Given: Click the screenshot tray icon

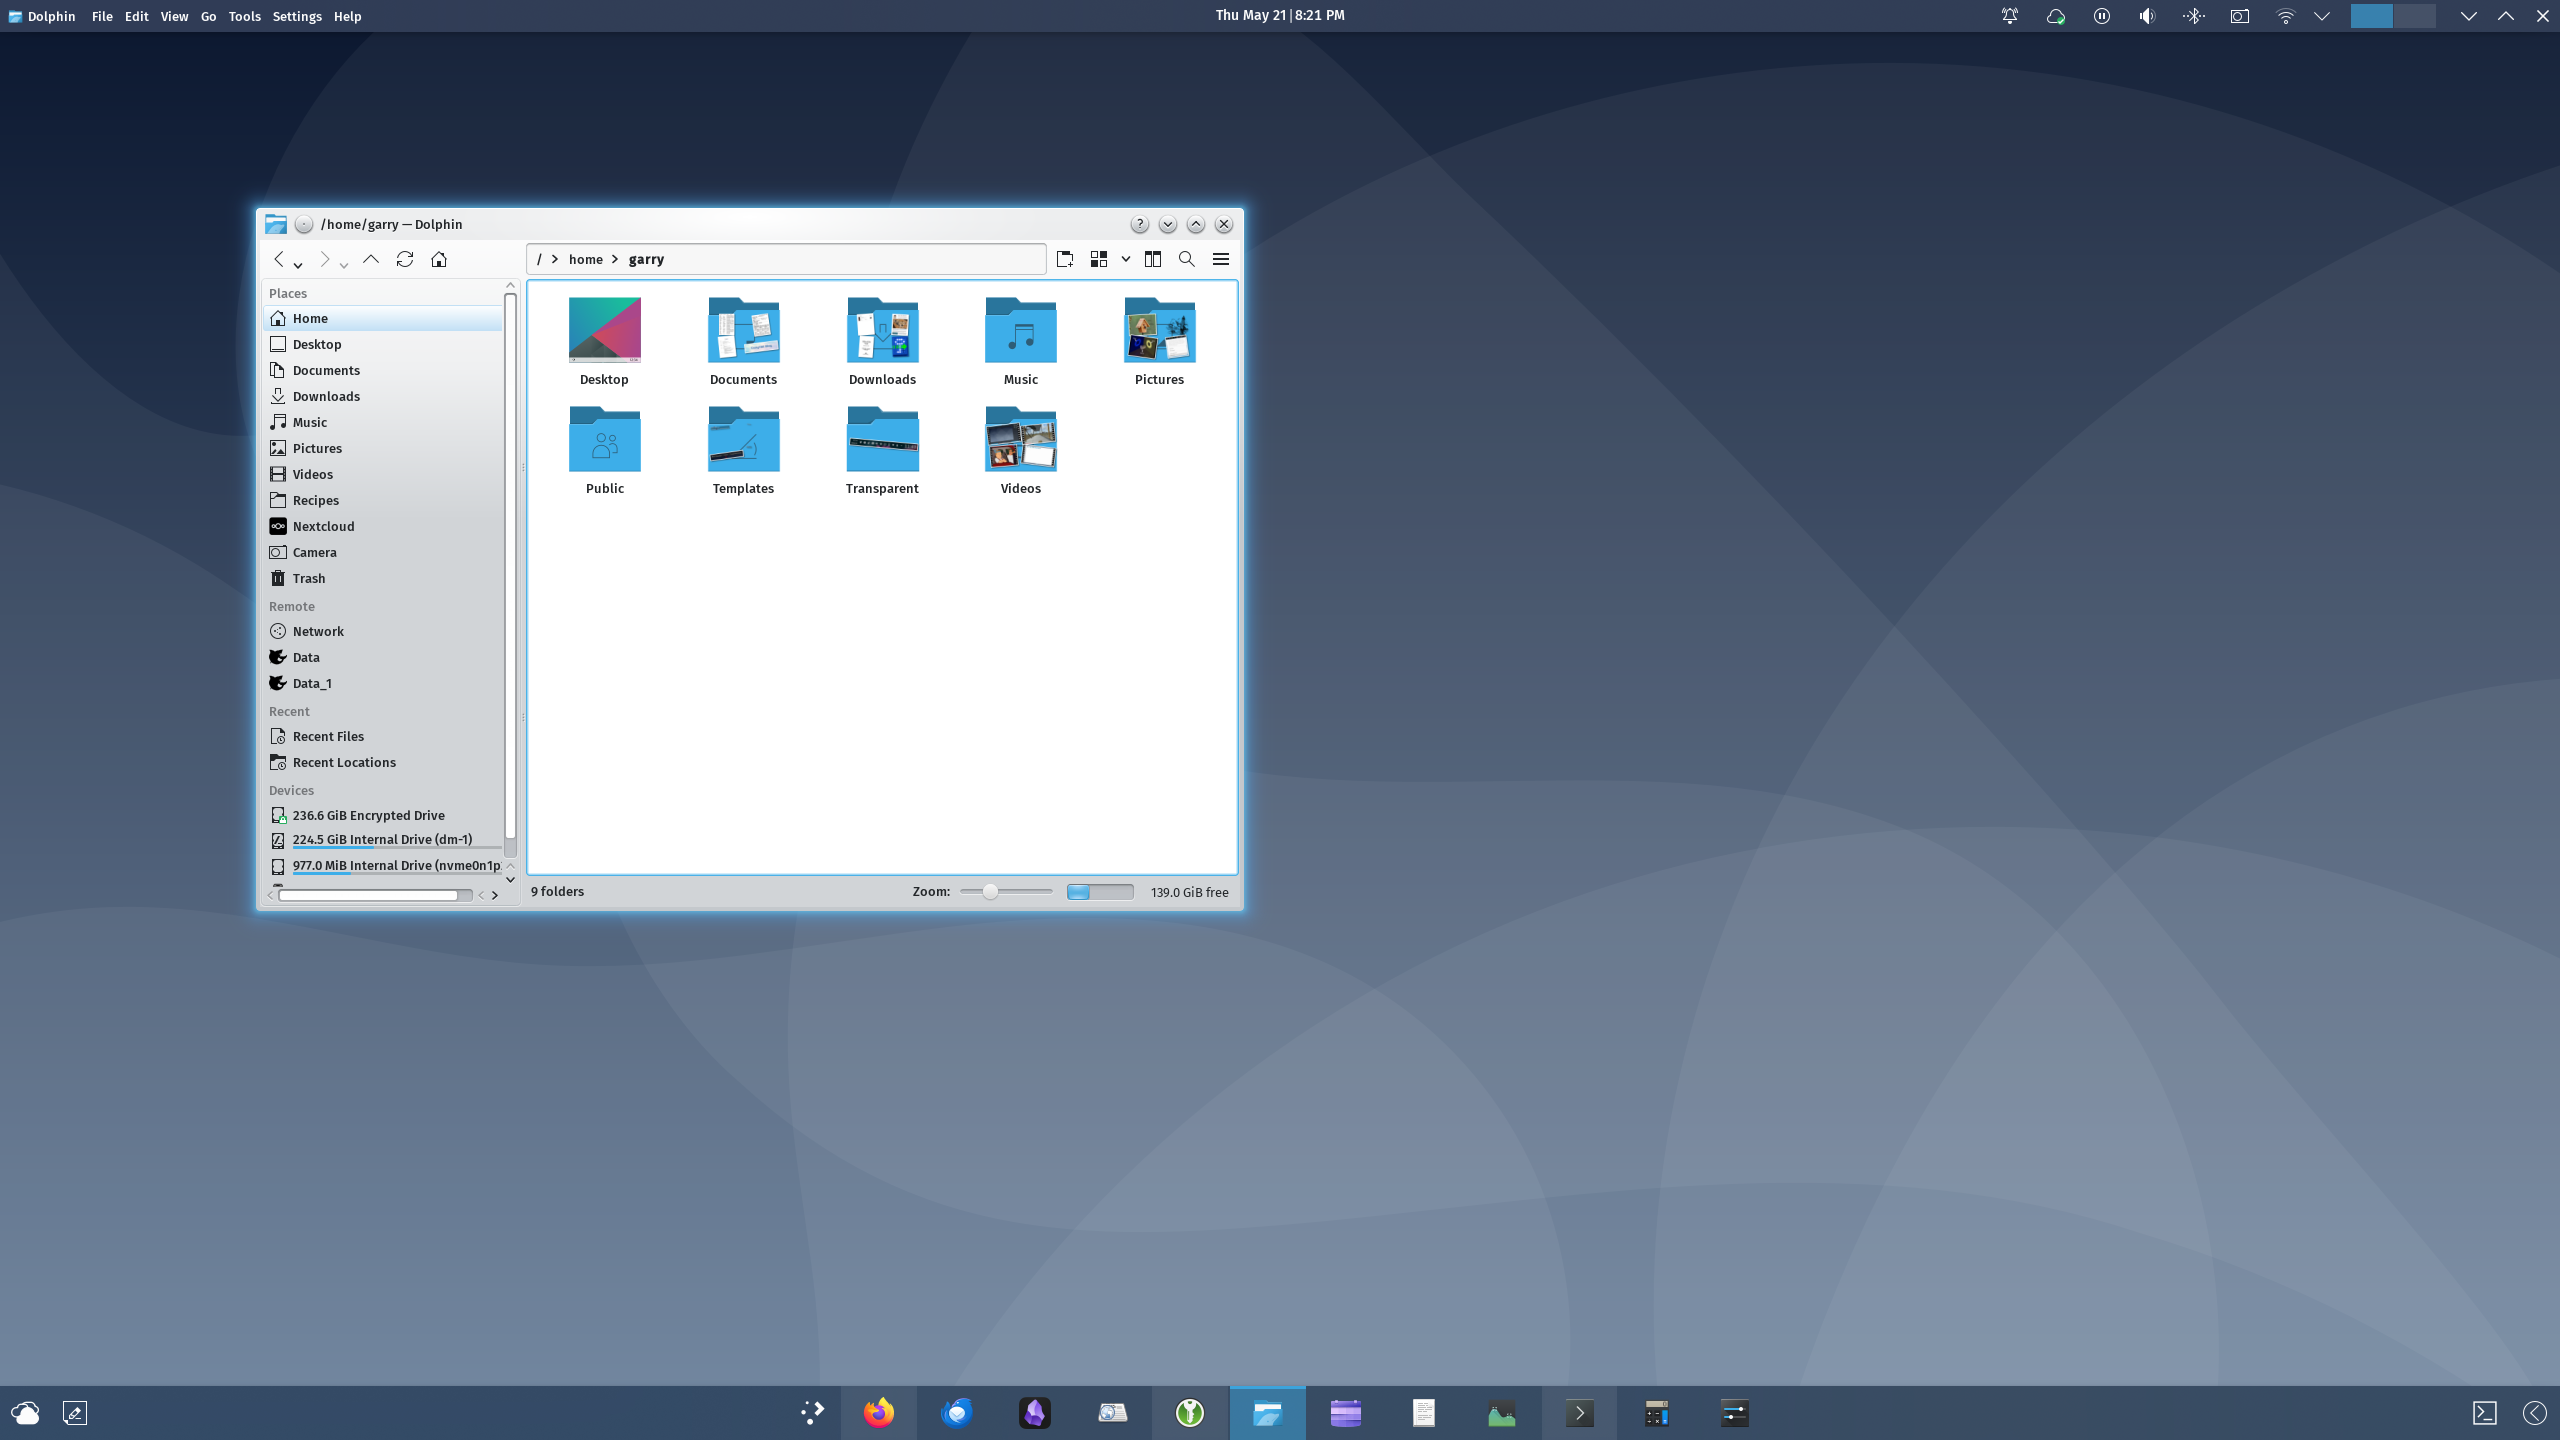Looking at the screenshot, I should [2239, 16].
